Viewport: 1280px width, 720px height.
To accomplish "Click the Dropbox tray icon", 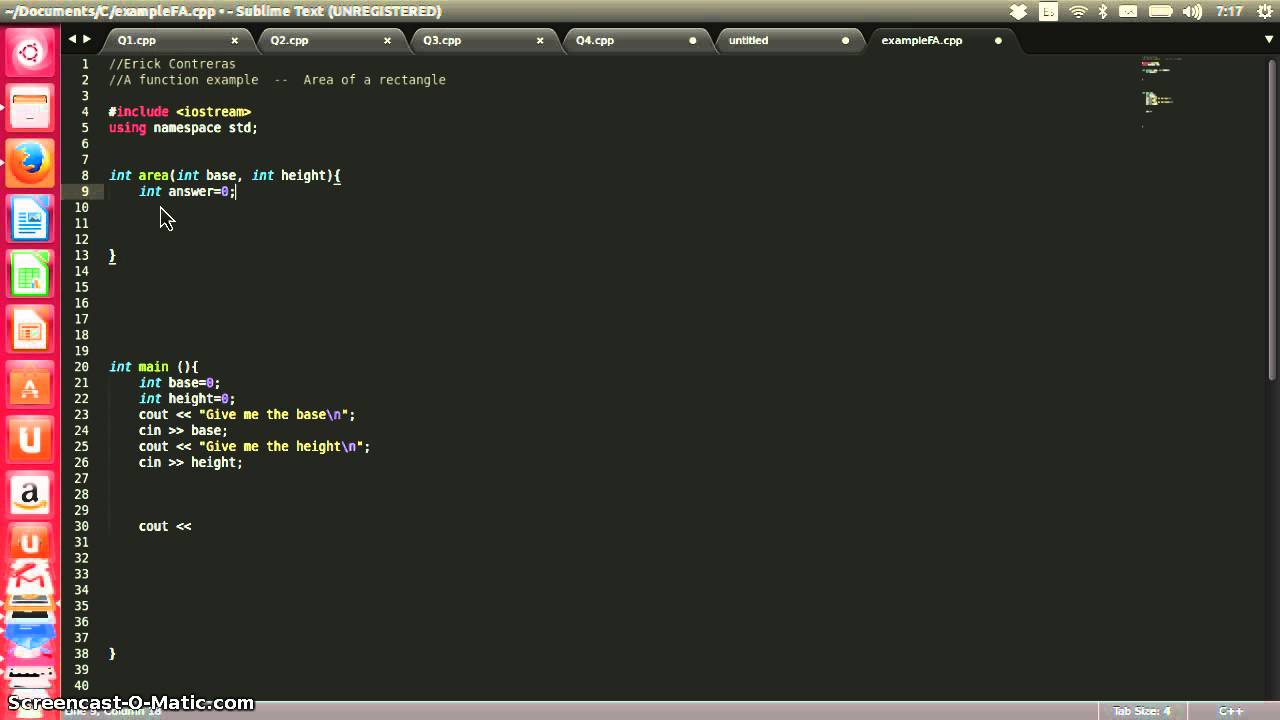I will [1018, 12].
